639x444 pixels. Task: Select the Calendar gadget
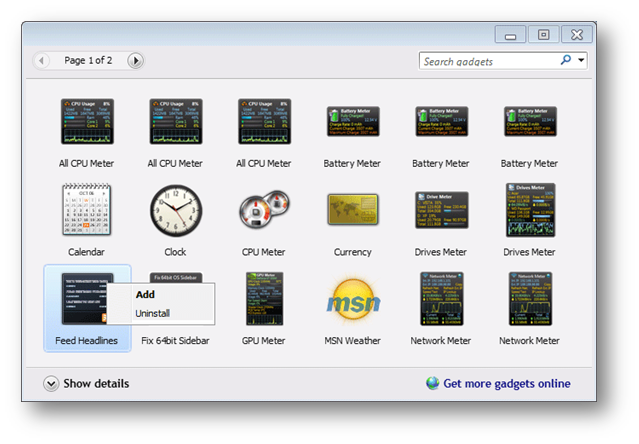point(86,220)
